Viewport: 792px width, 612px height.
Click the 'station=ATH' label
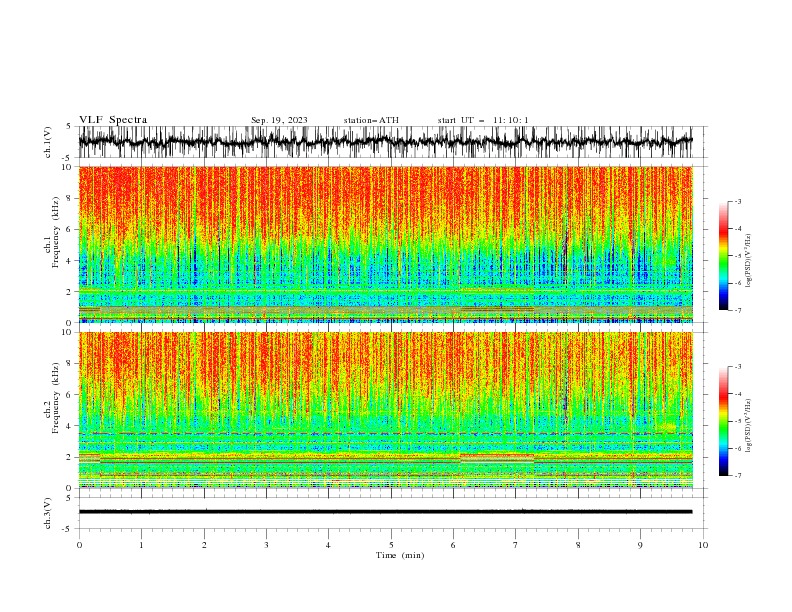tap(371, 120)
